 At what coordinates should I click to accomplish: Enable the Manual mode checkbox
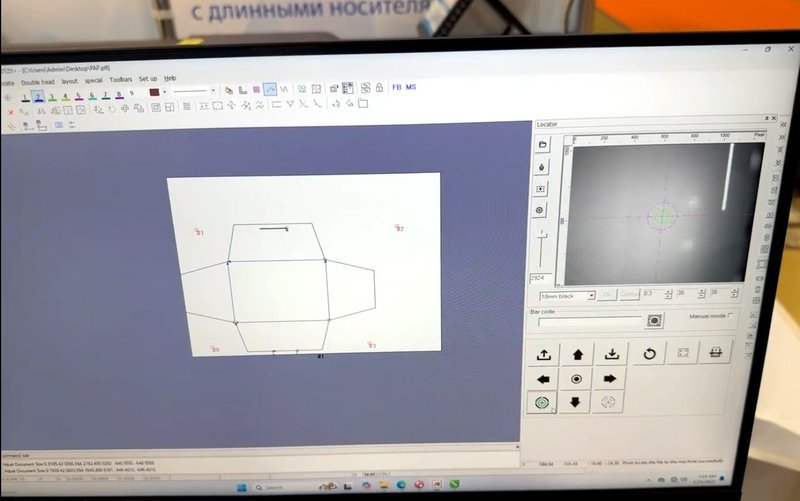[731, 315]
